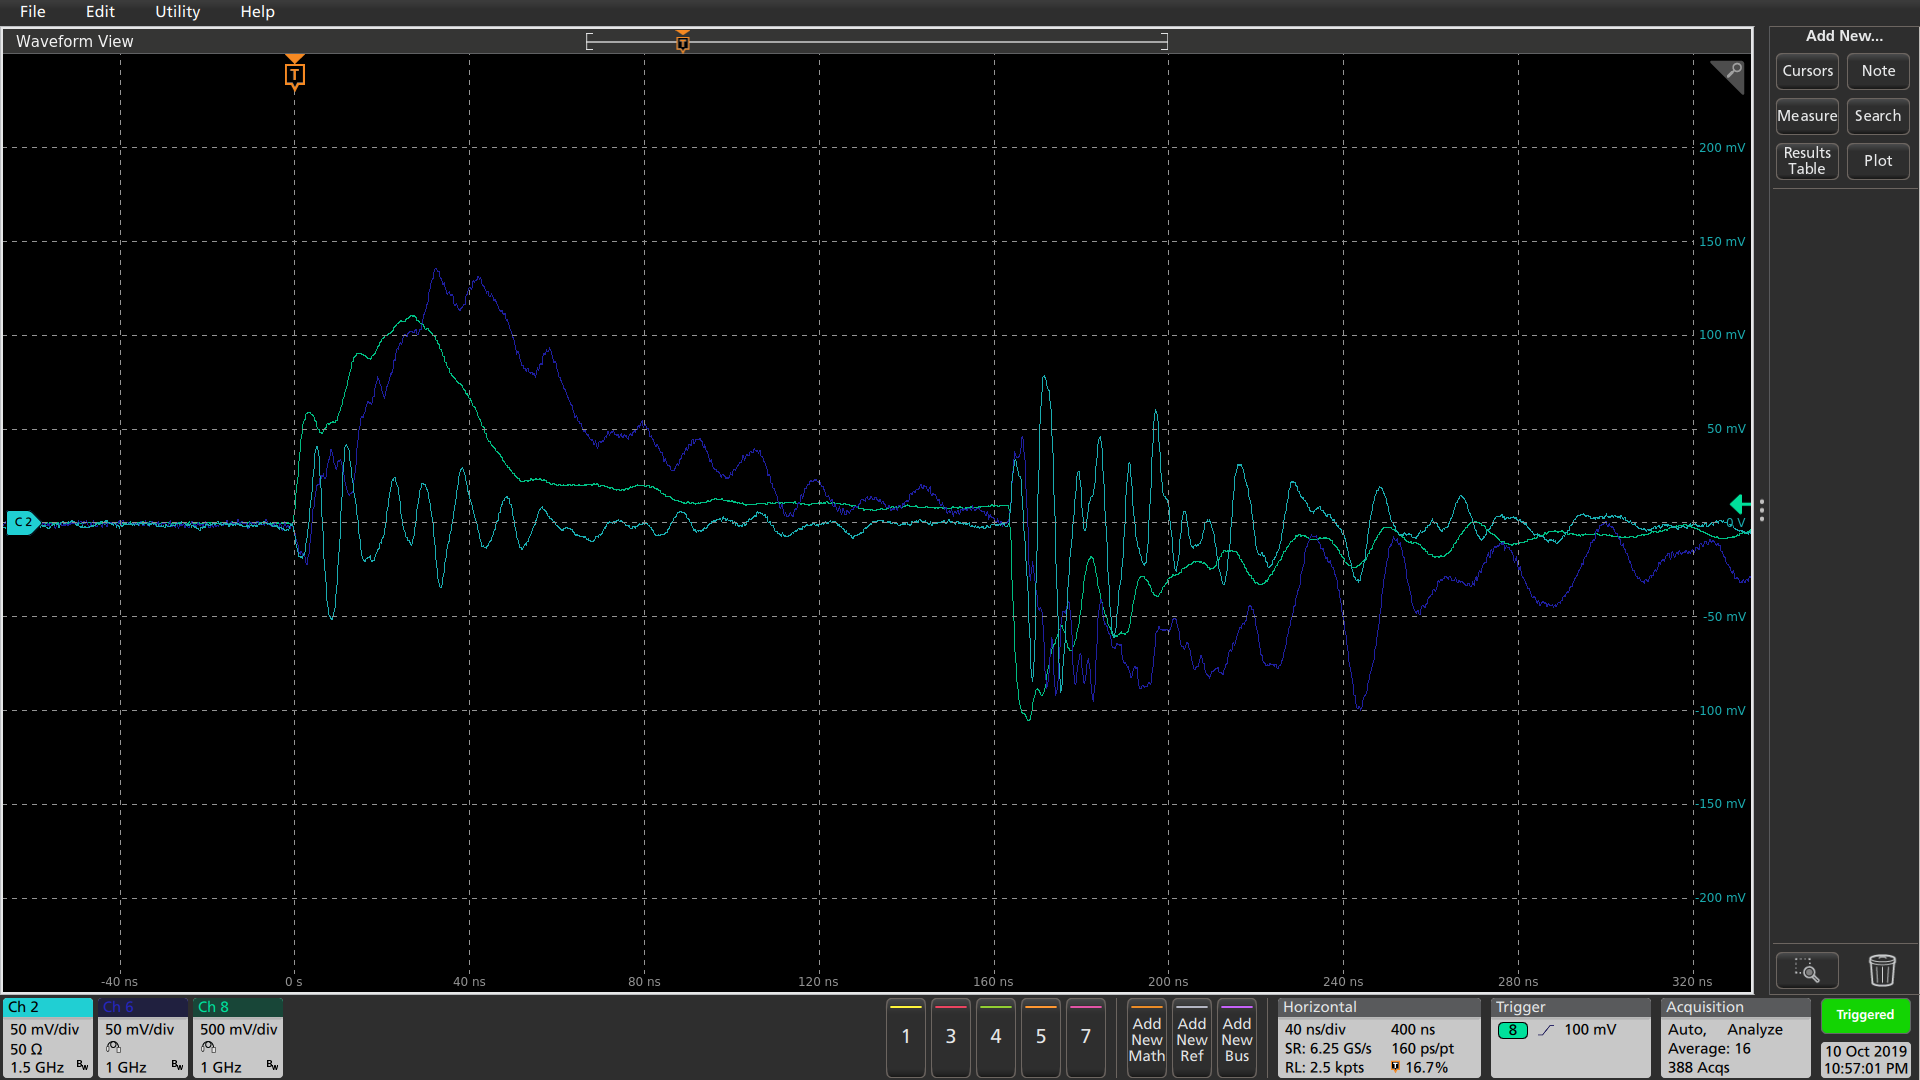Open the Trigger settings badge
1920x1080 pixels.
pyautogui.click(x=1571, y=1037)
